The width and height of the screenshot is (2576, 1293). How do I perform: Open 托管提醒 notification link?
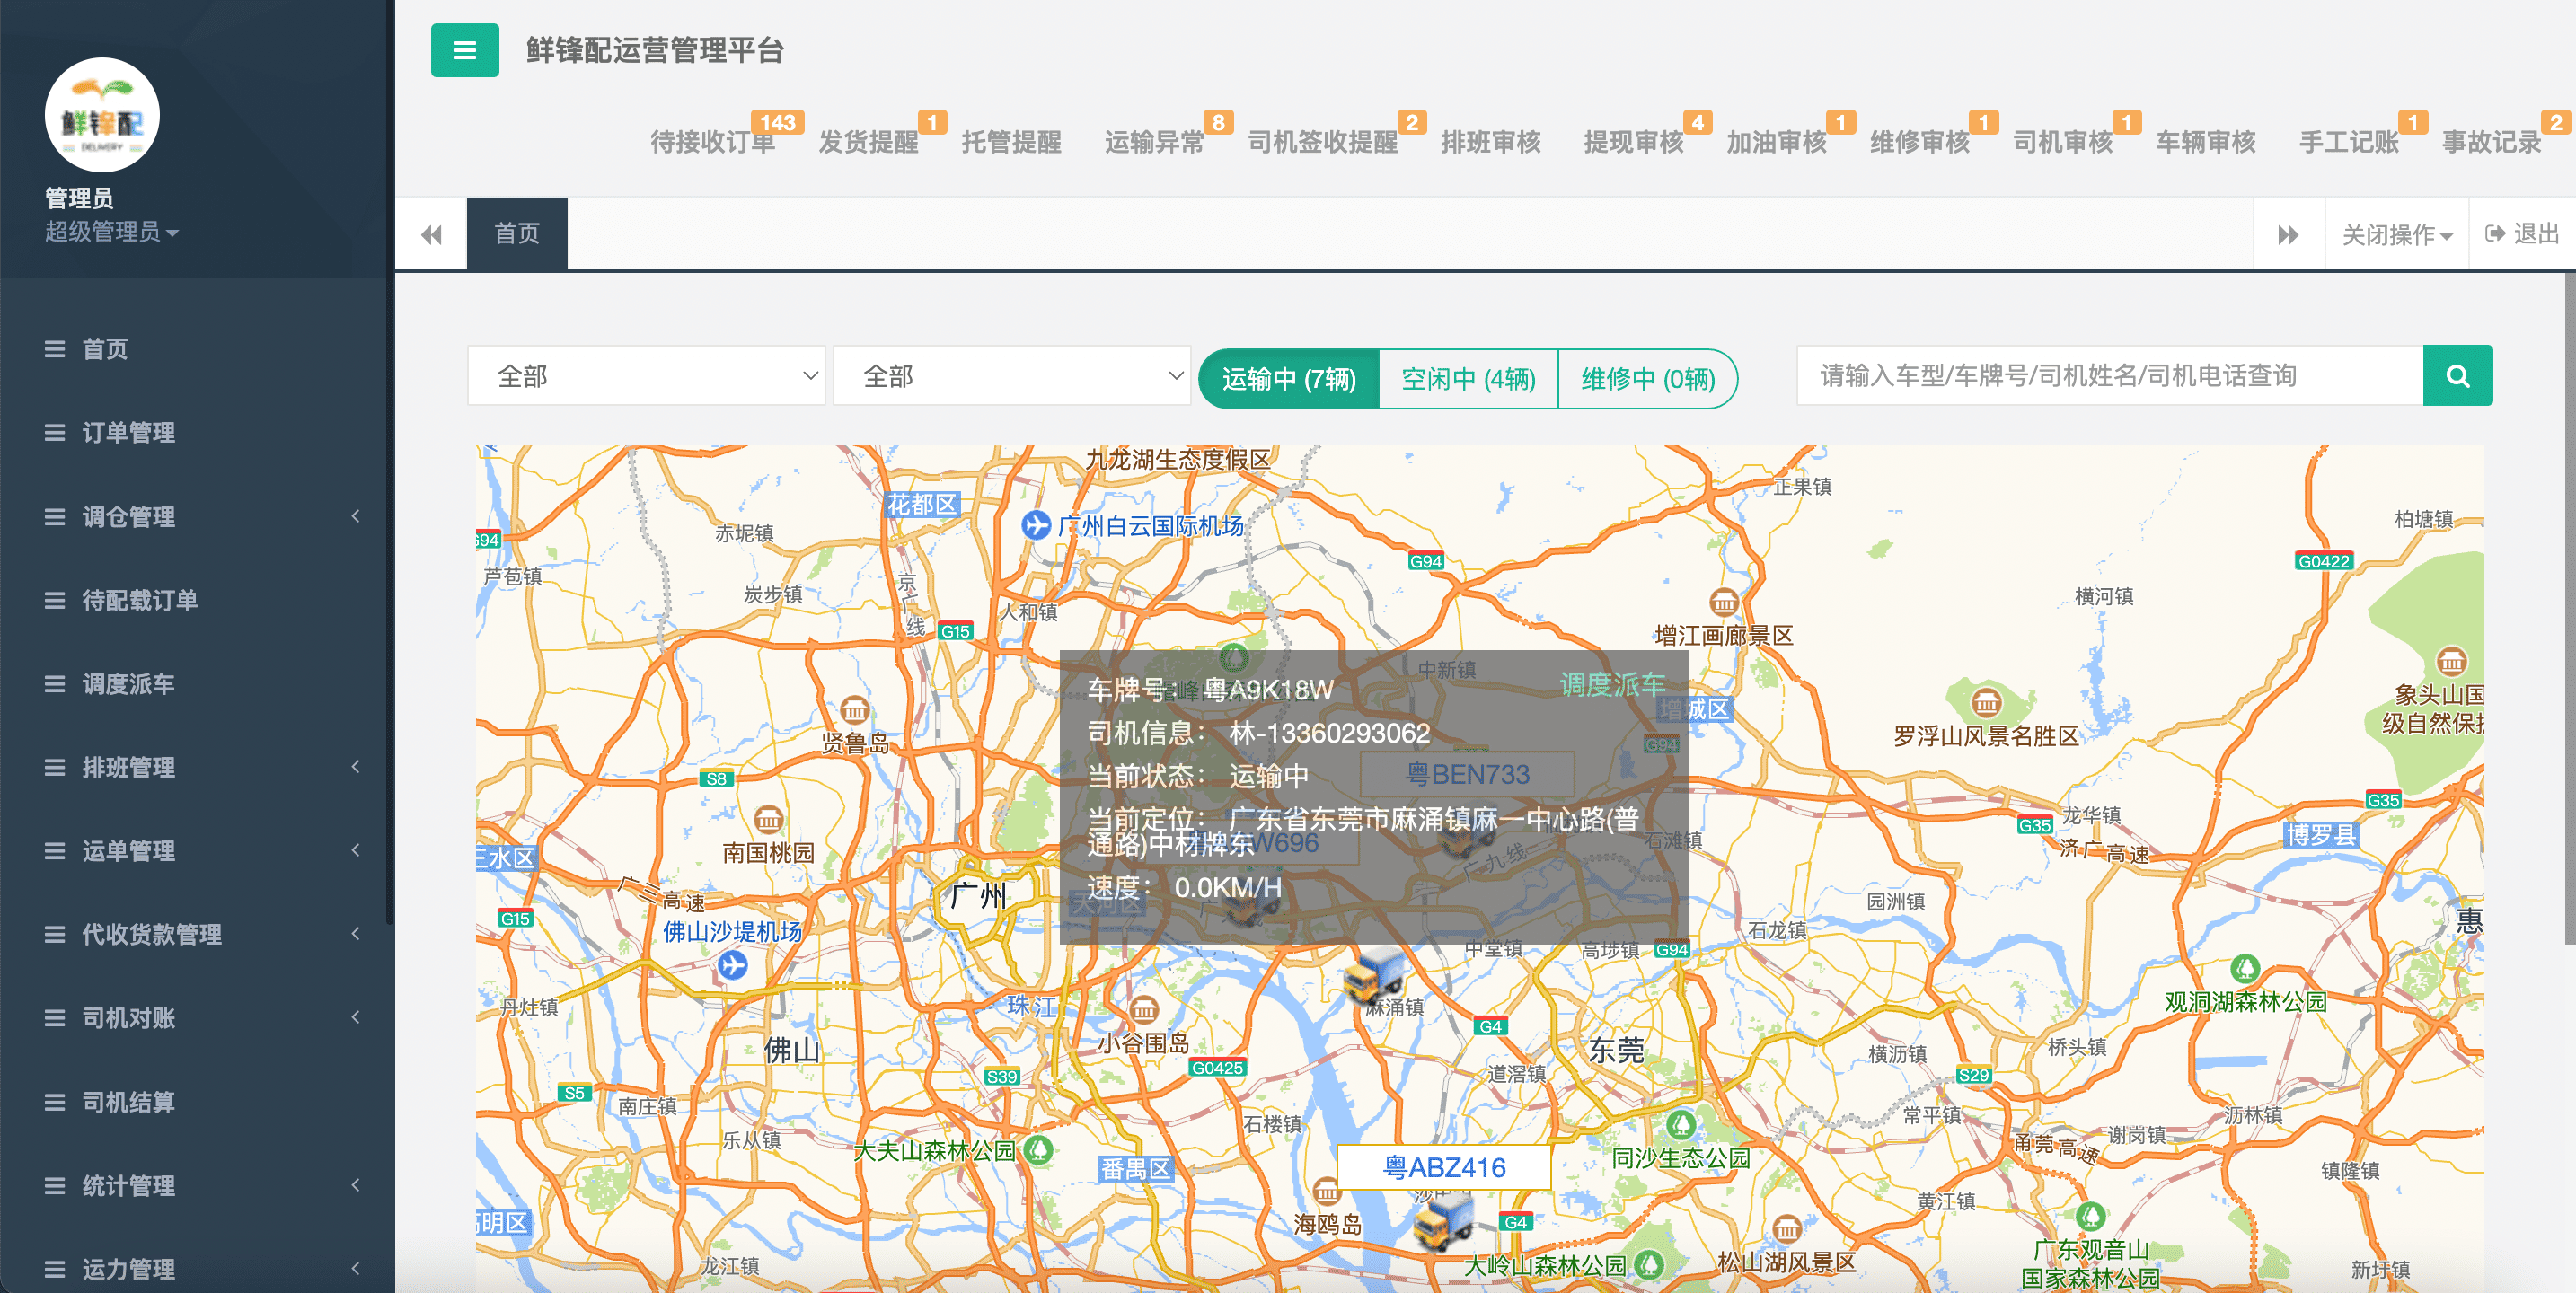click(x=1011, y=142)
